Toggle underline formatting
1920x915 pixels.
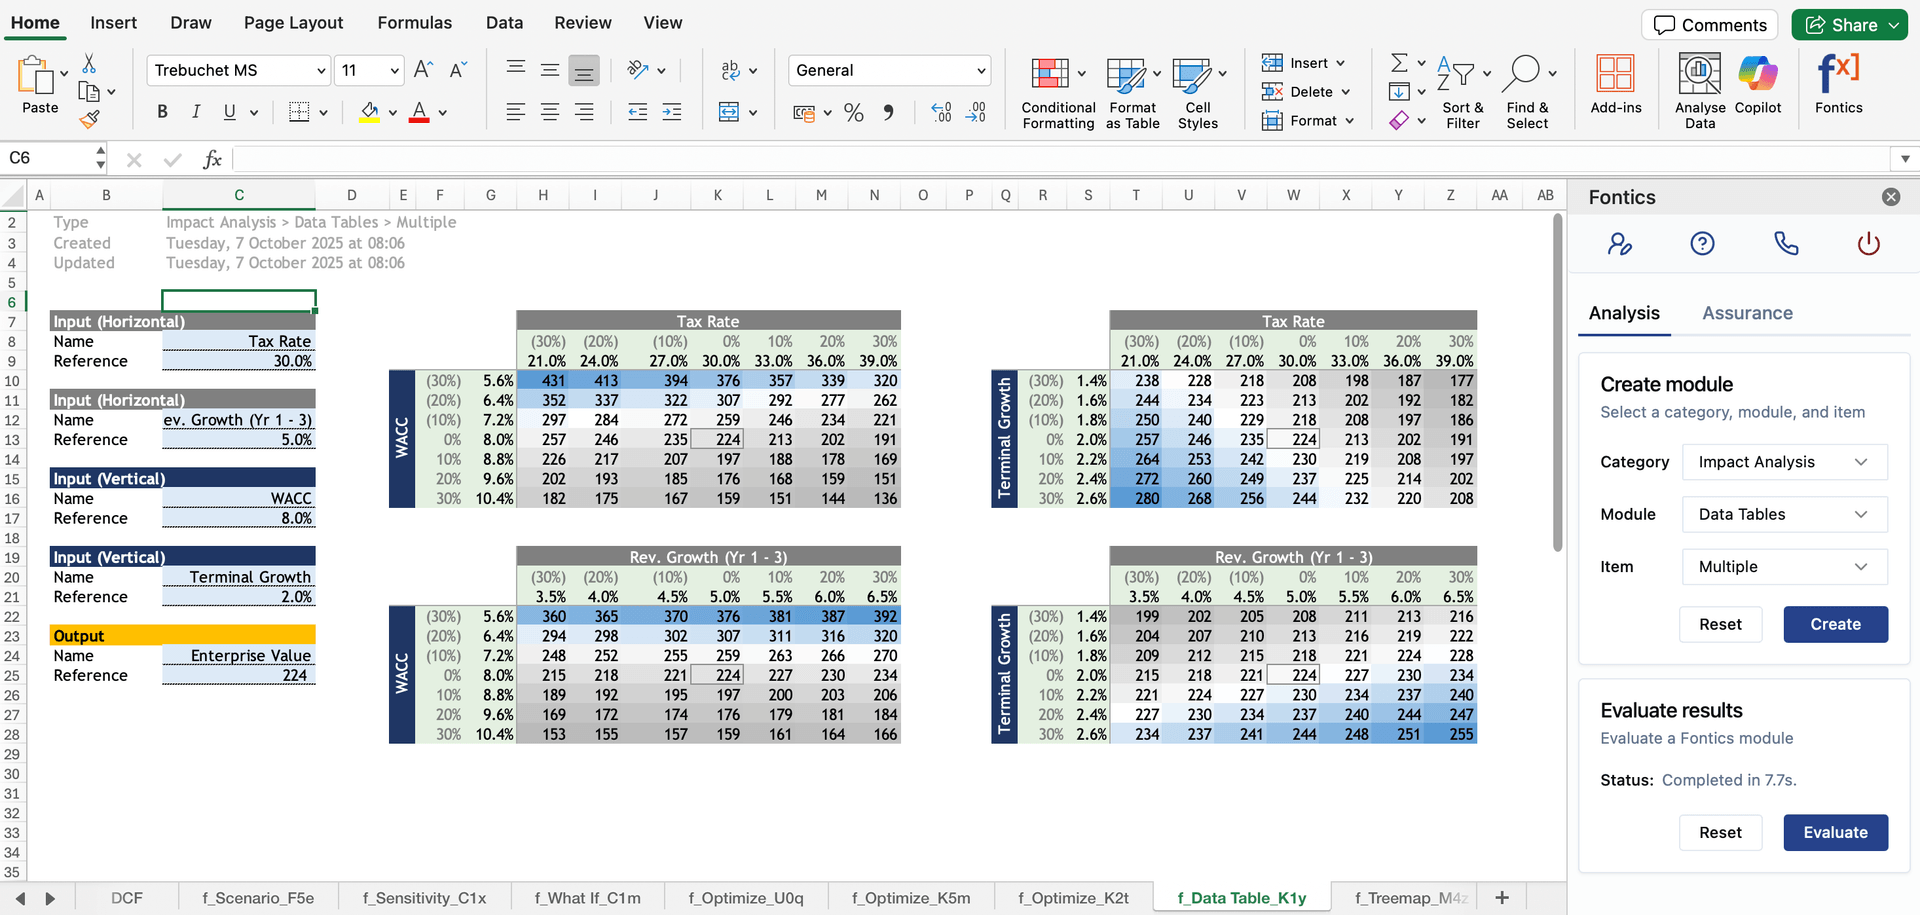[x=228, y=111]
